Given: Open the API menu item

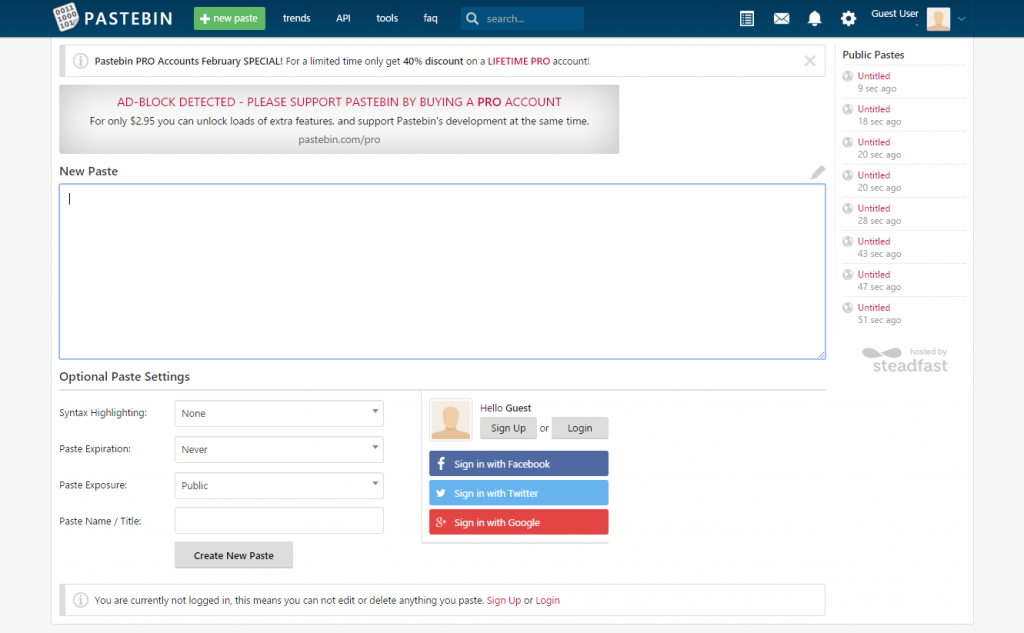Looking at the screenshot, I should (x=343, y=18).
